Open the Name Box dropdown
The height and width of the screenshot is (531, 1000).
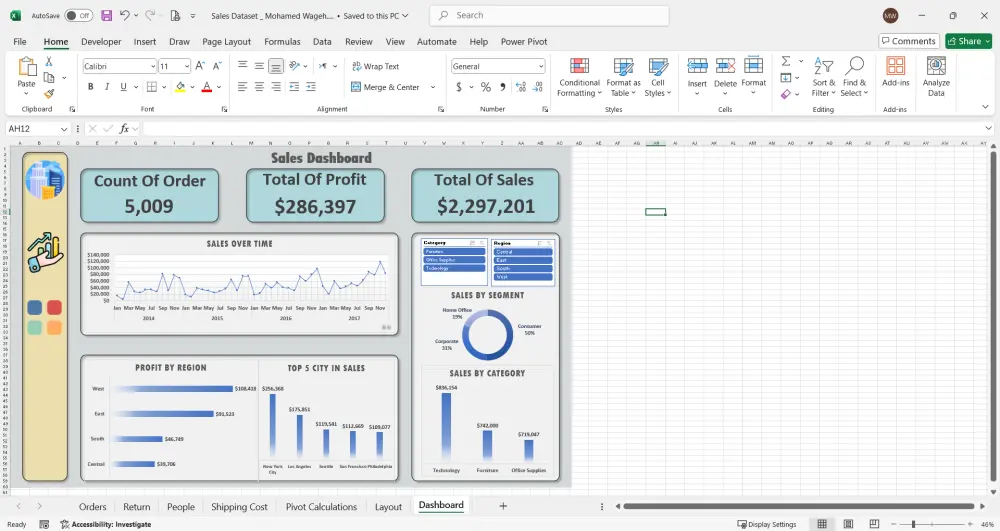click(64, 129)
